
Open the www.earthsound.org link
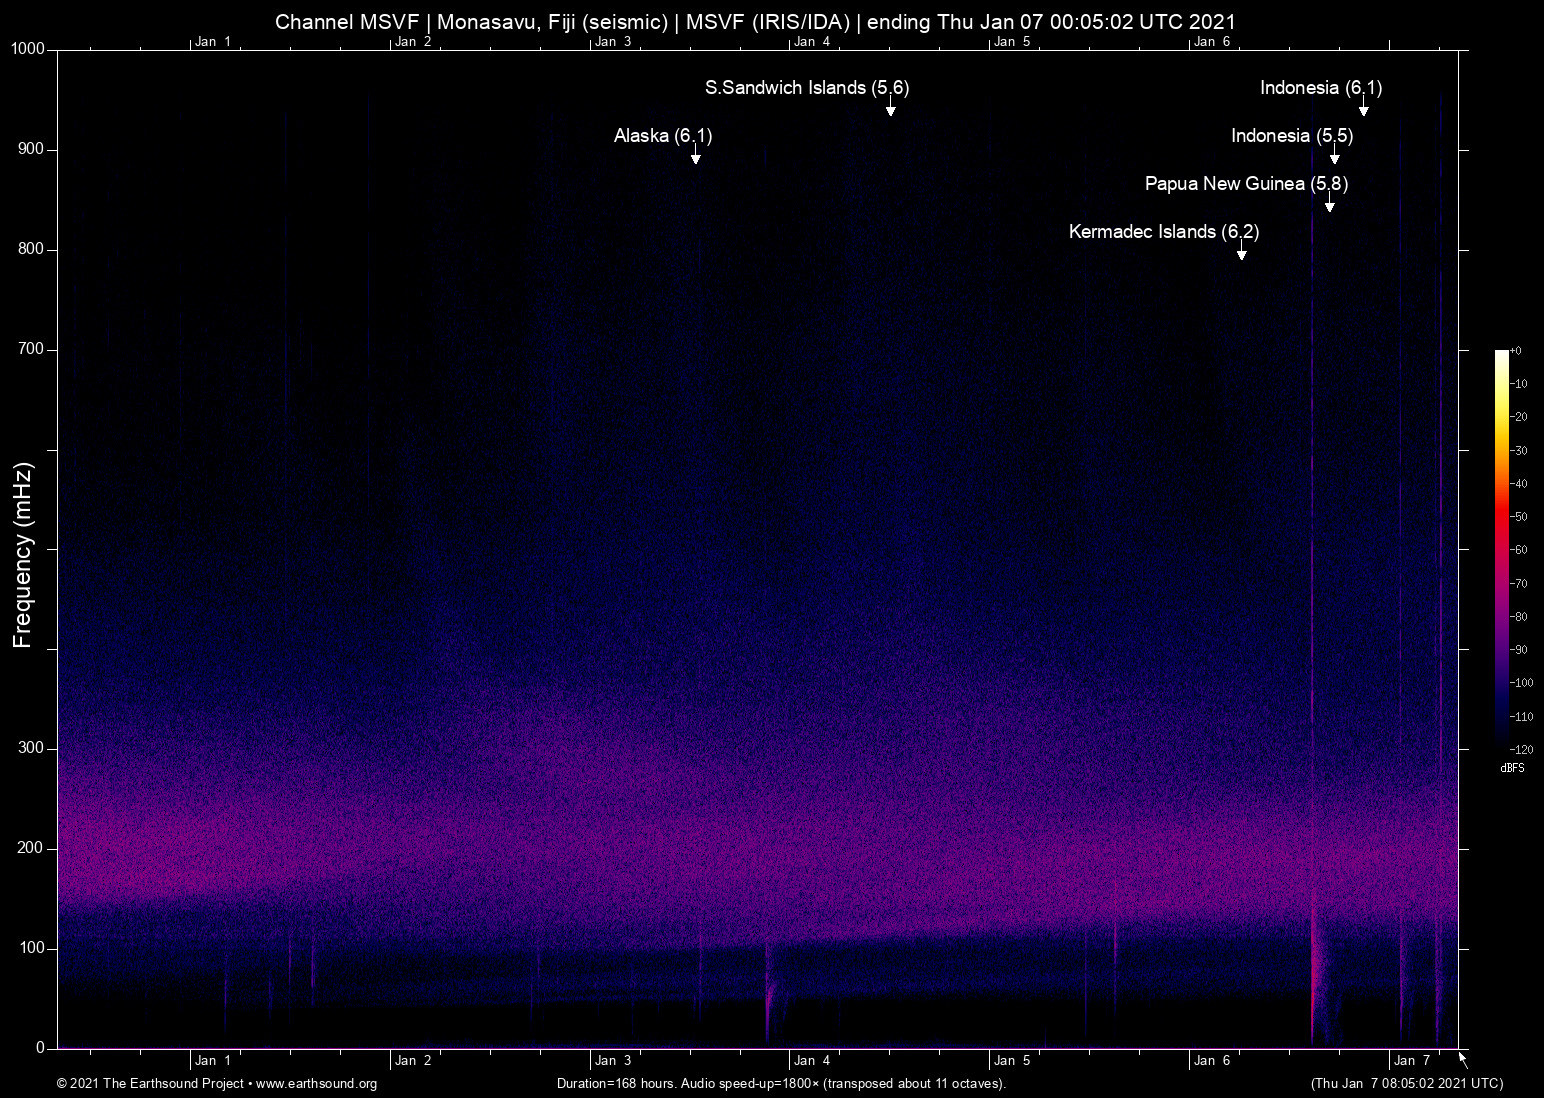(x=317, y=1084)
